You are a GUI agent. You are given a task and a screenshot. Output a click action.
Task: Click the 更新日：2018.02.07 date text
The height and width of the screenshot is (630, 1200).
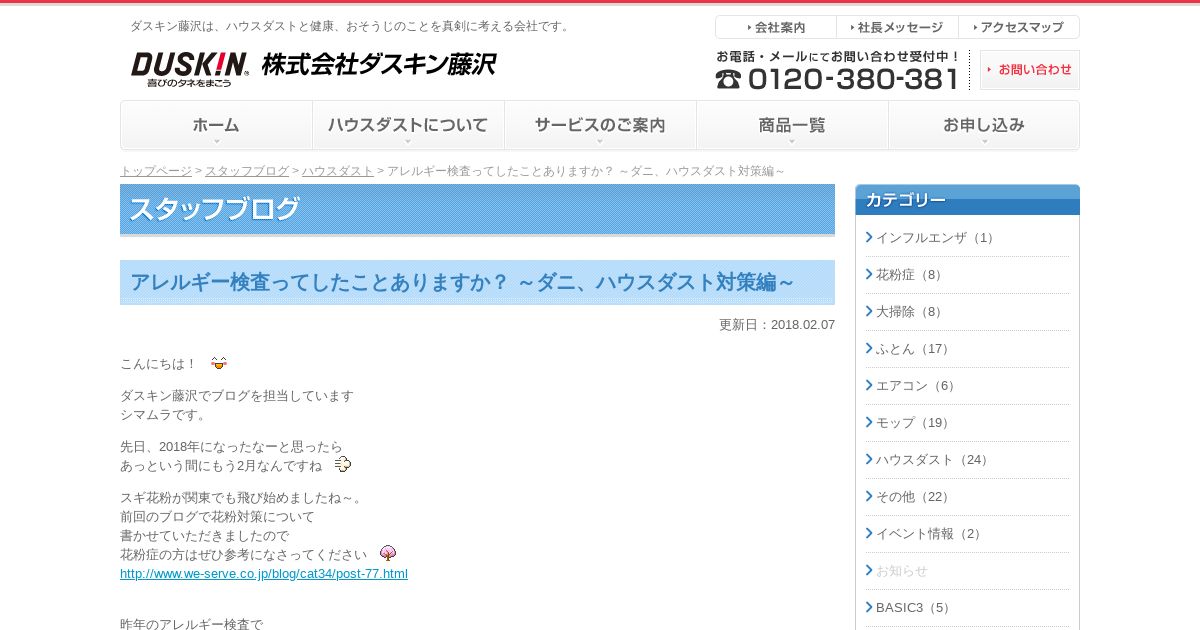(777, 325)
